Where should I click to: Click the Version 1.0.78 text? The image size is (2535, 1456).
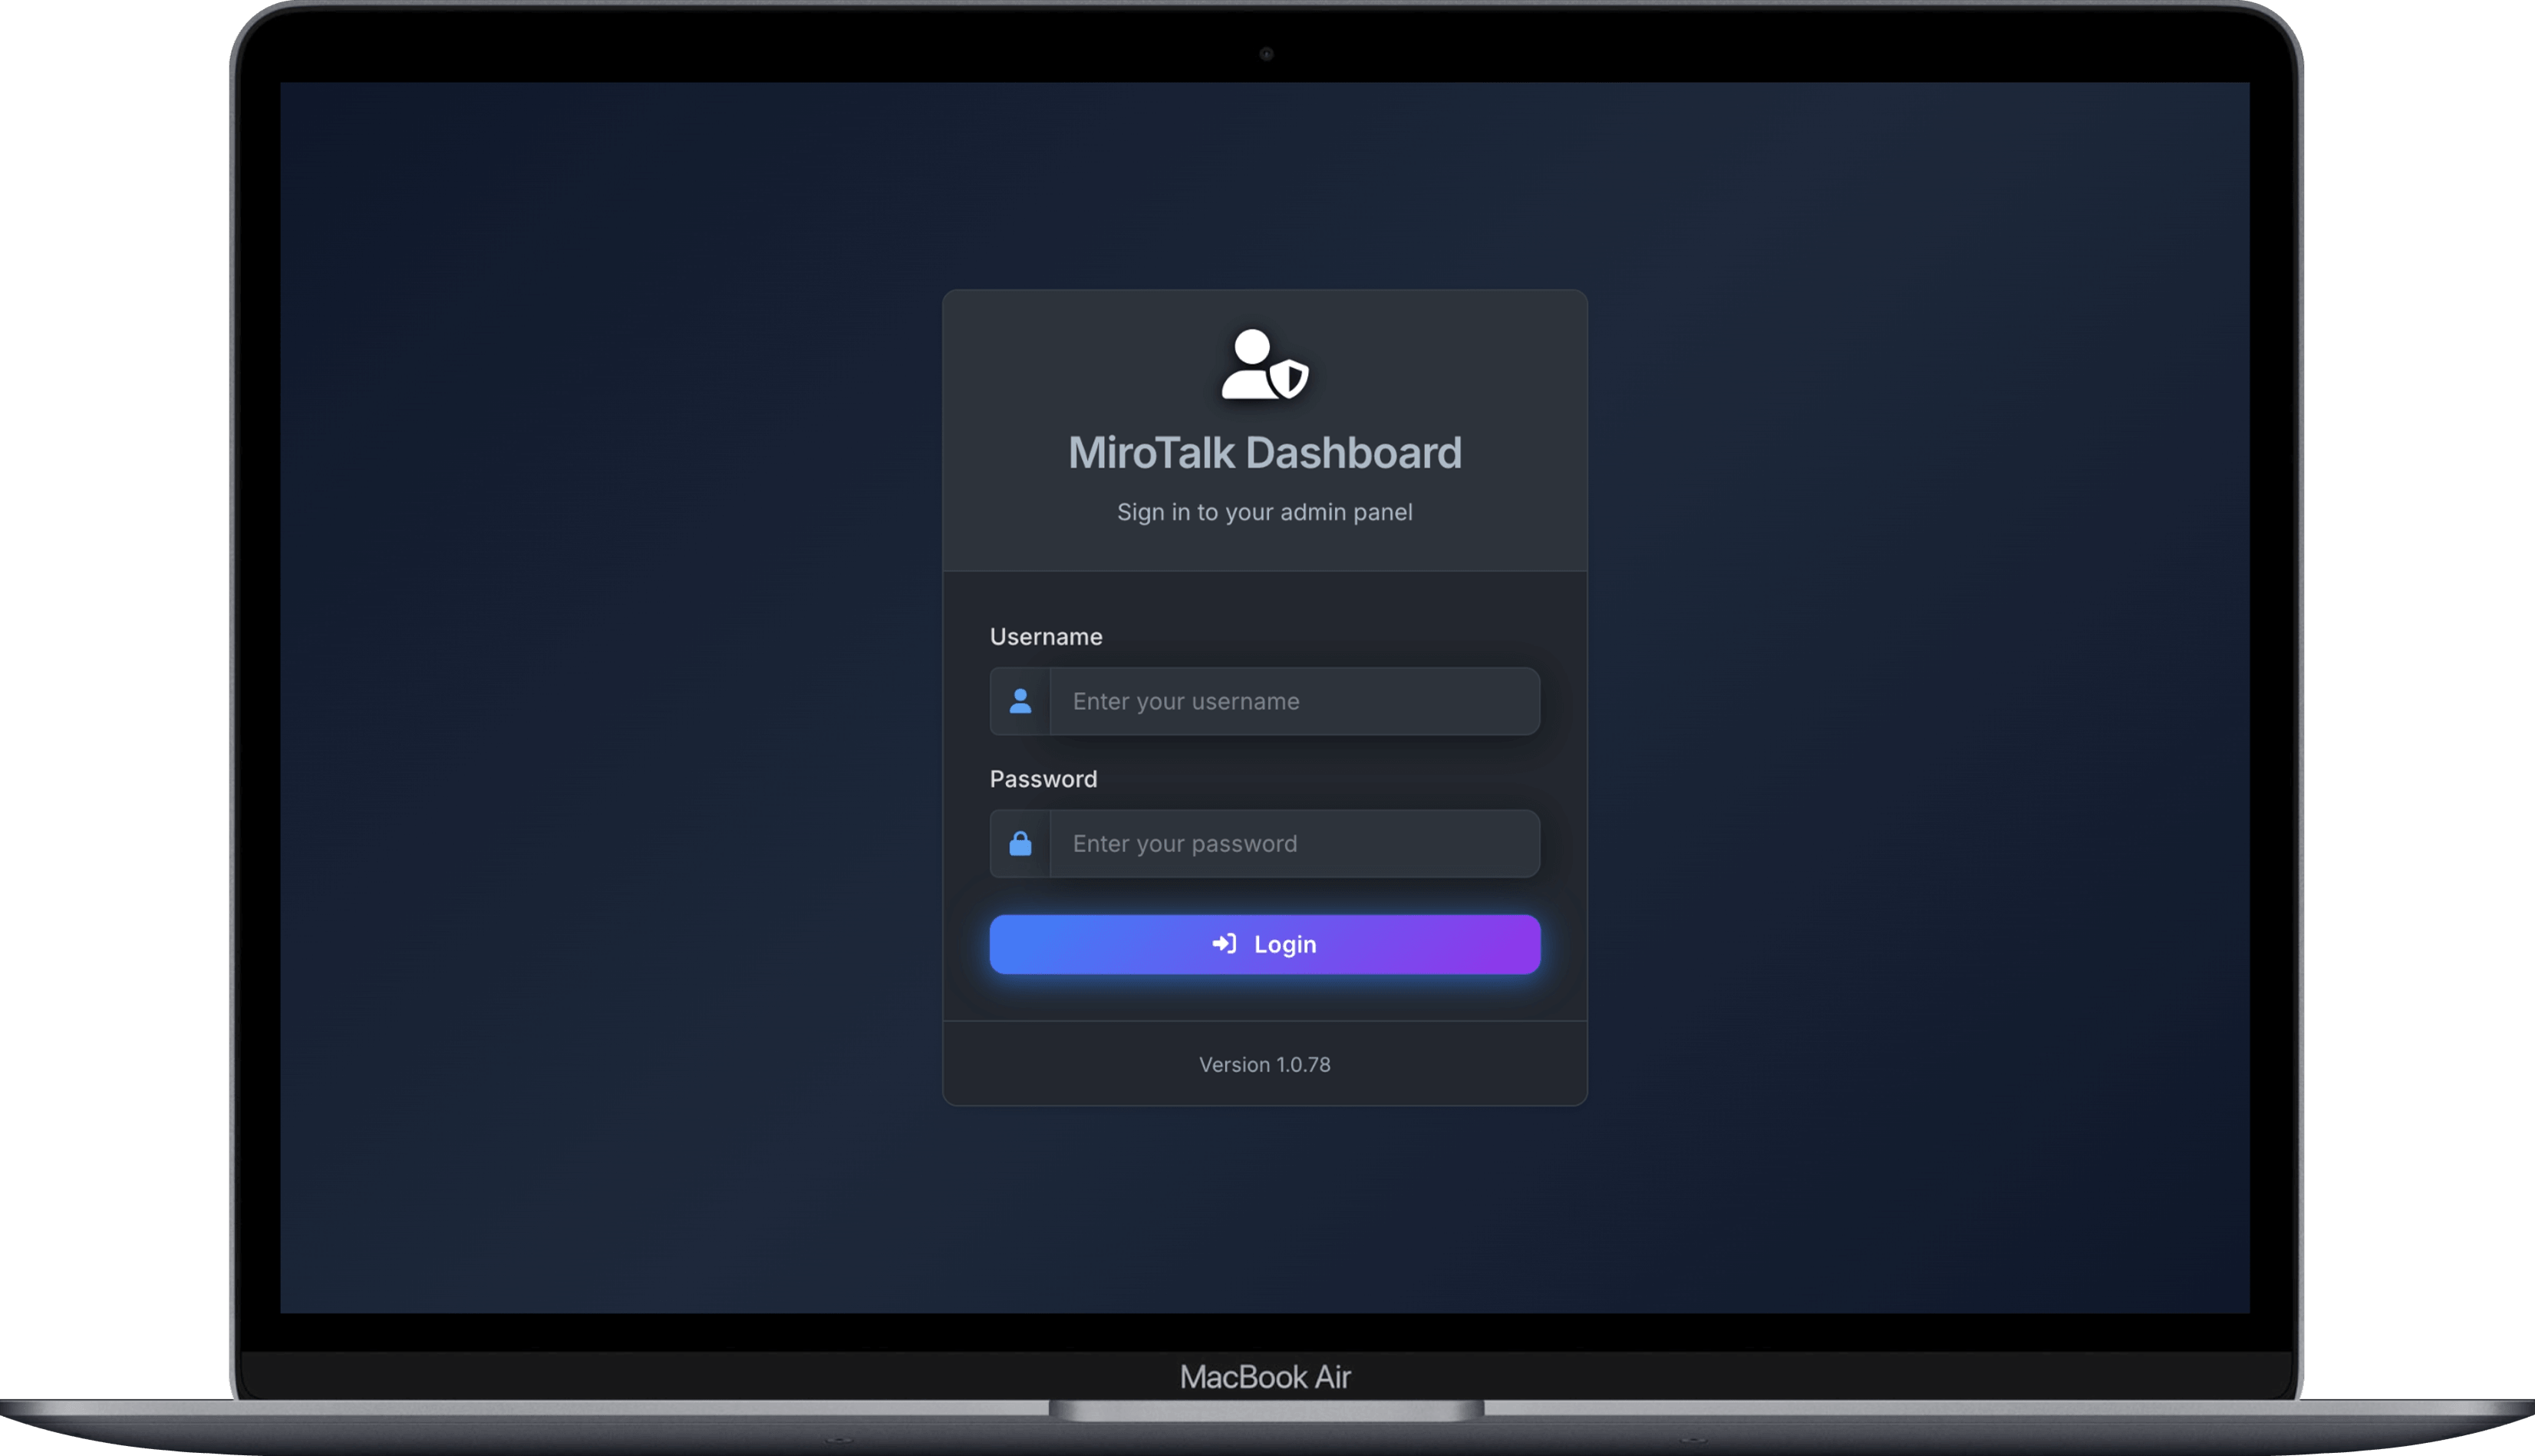coord(1264,1064)
